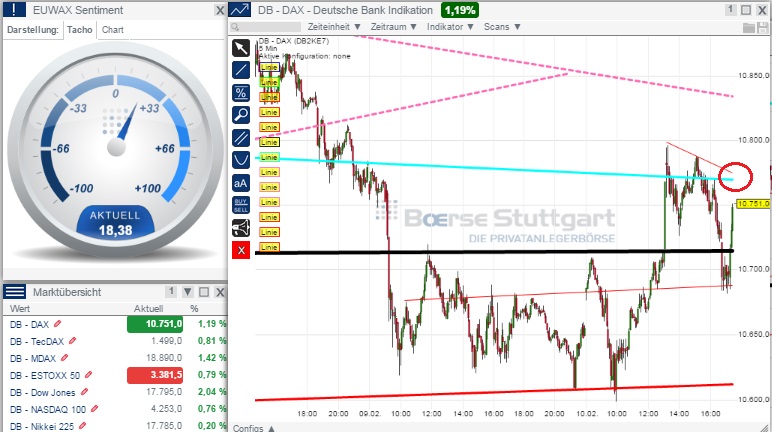772x432 pixels.
Task: Click the pencil icon beside DB - Dow Jones
Action: 85,392
